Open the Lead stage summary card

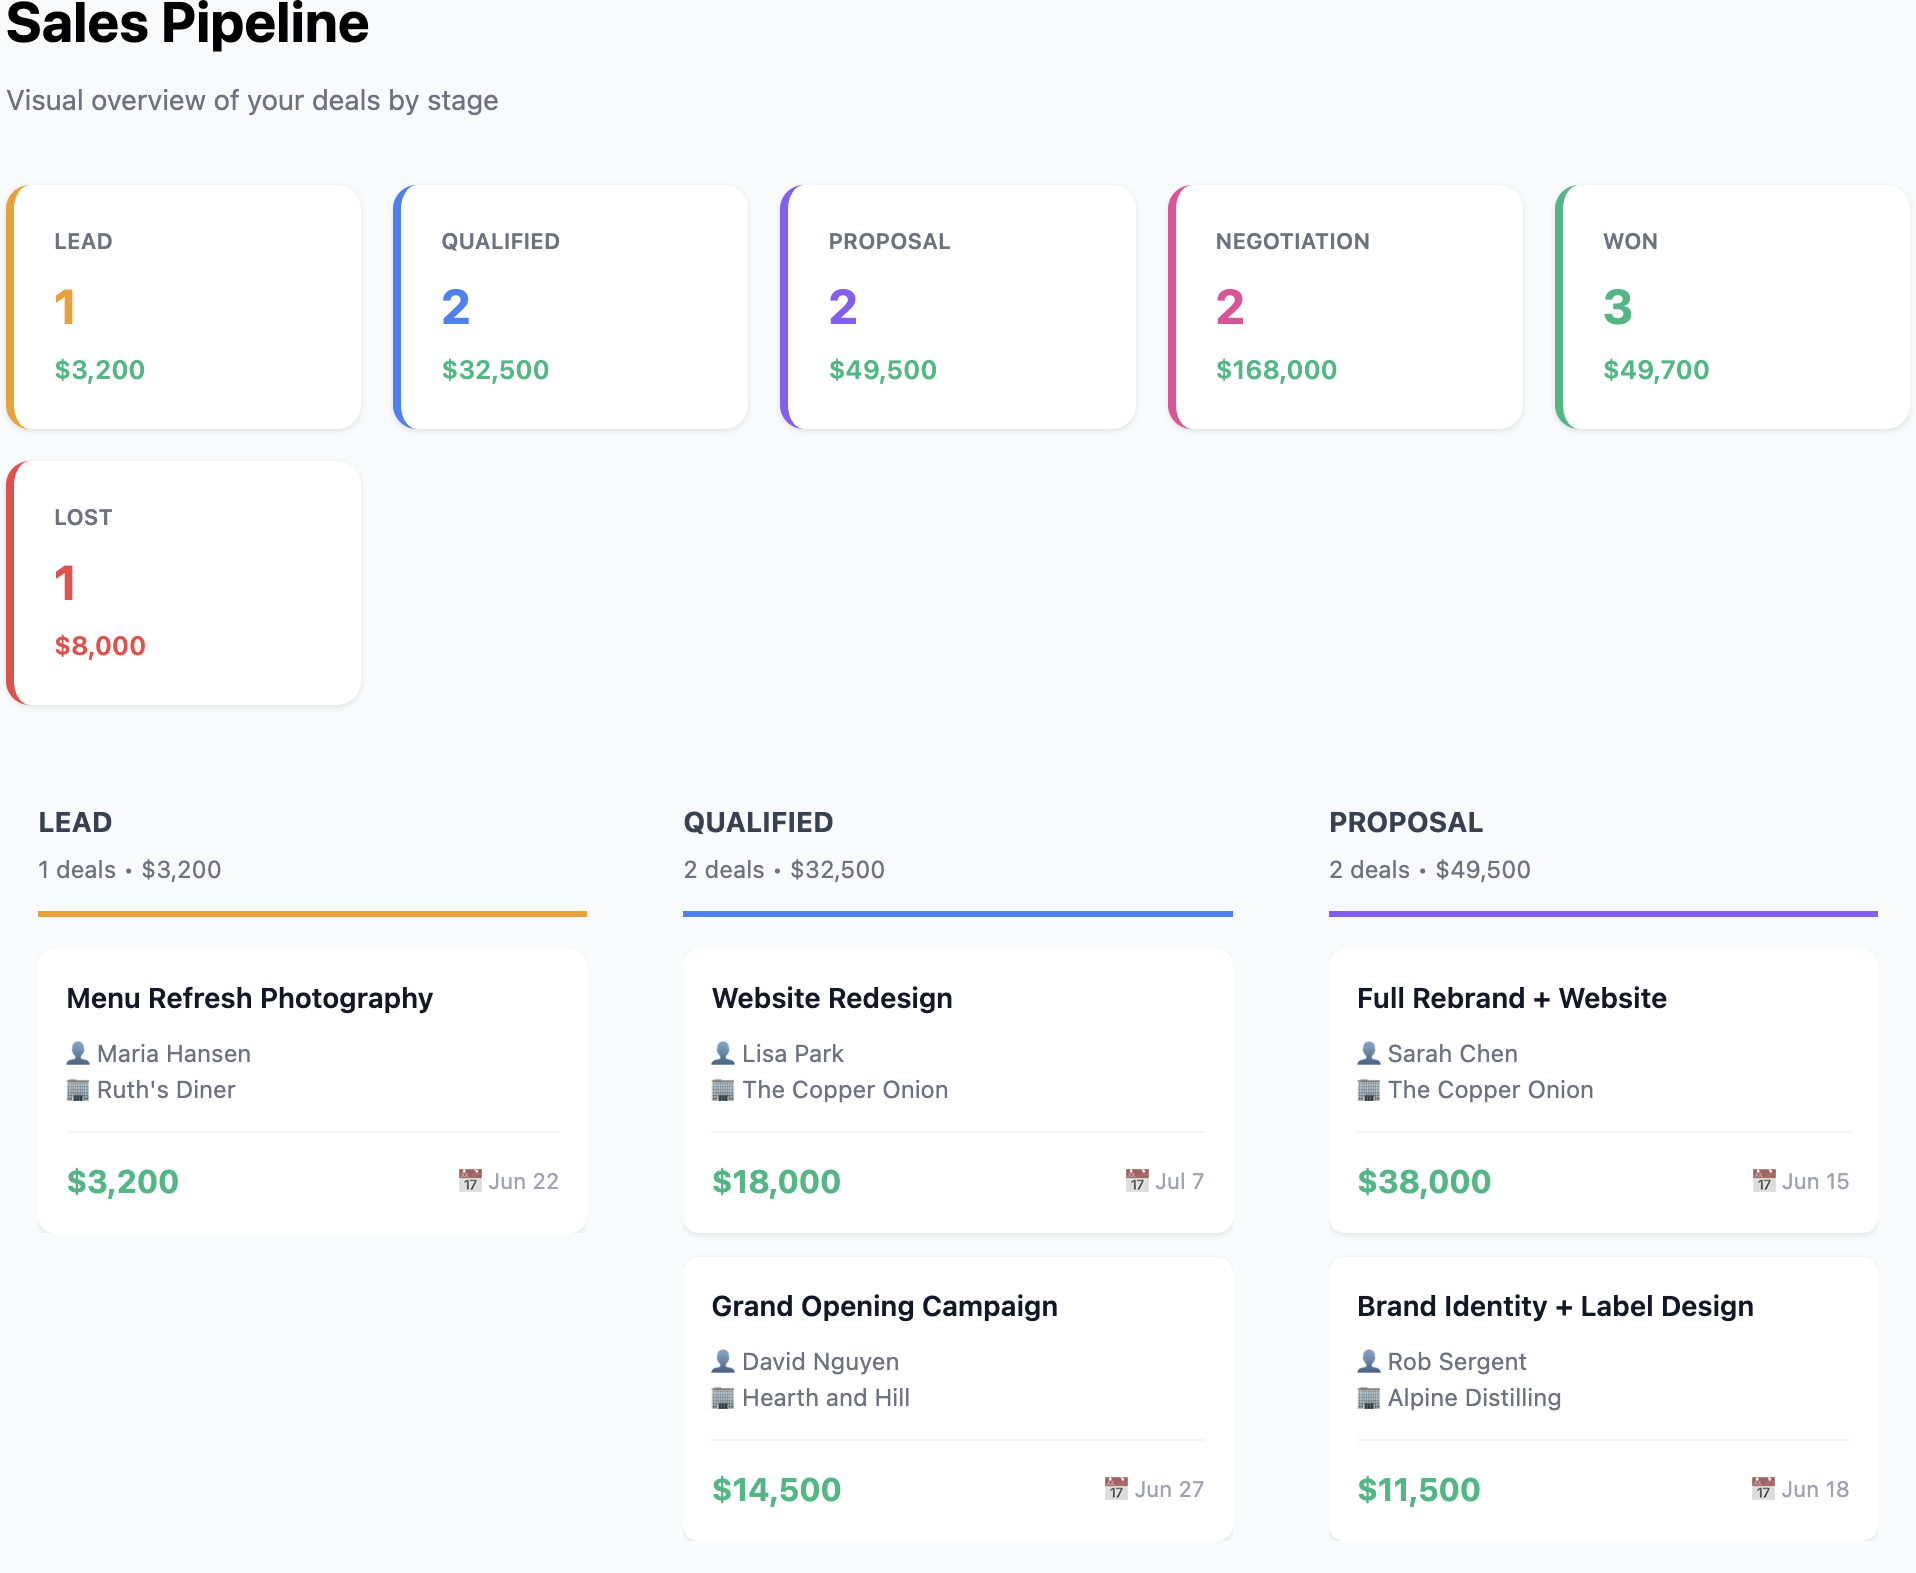(x=184, y=307)
